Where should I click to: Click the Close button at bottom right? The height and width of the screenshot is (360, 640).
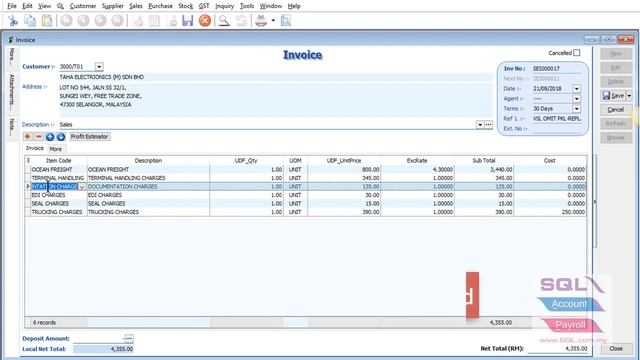[616, 349]
